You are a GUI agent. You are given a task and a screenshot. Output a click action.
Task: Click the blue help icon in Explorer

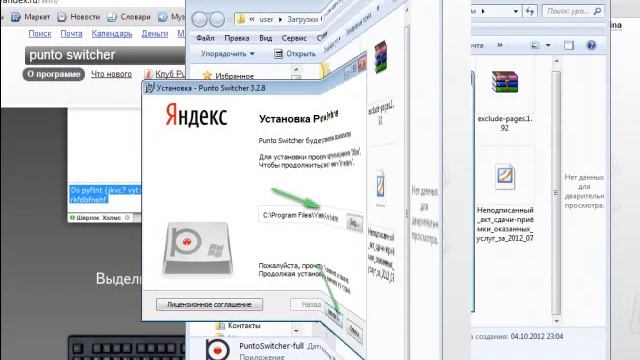[591, 45]
